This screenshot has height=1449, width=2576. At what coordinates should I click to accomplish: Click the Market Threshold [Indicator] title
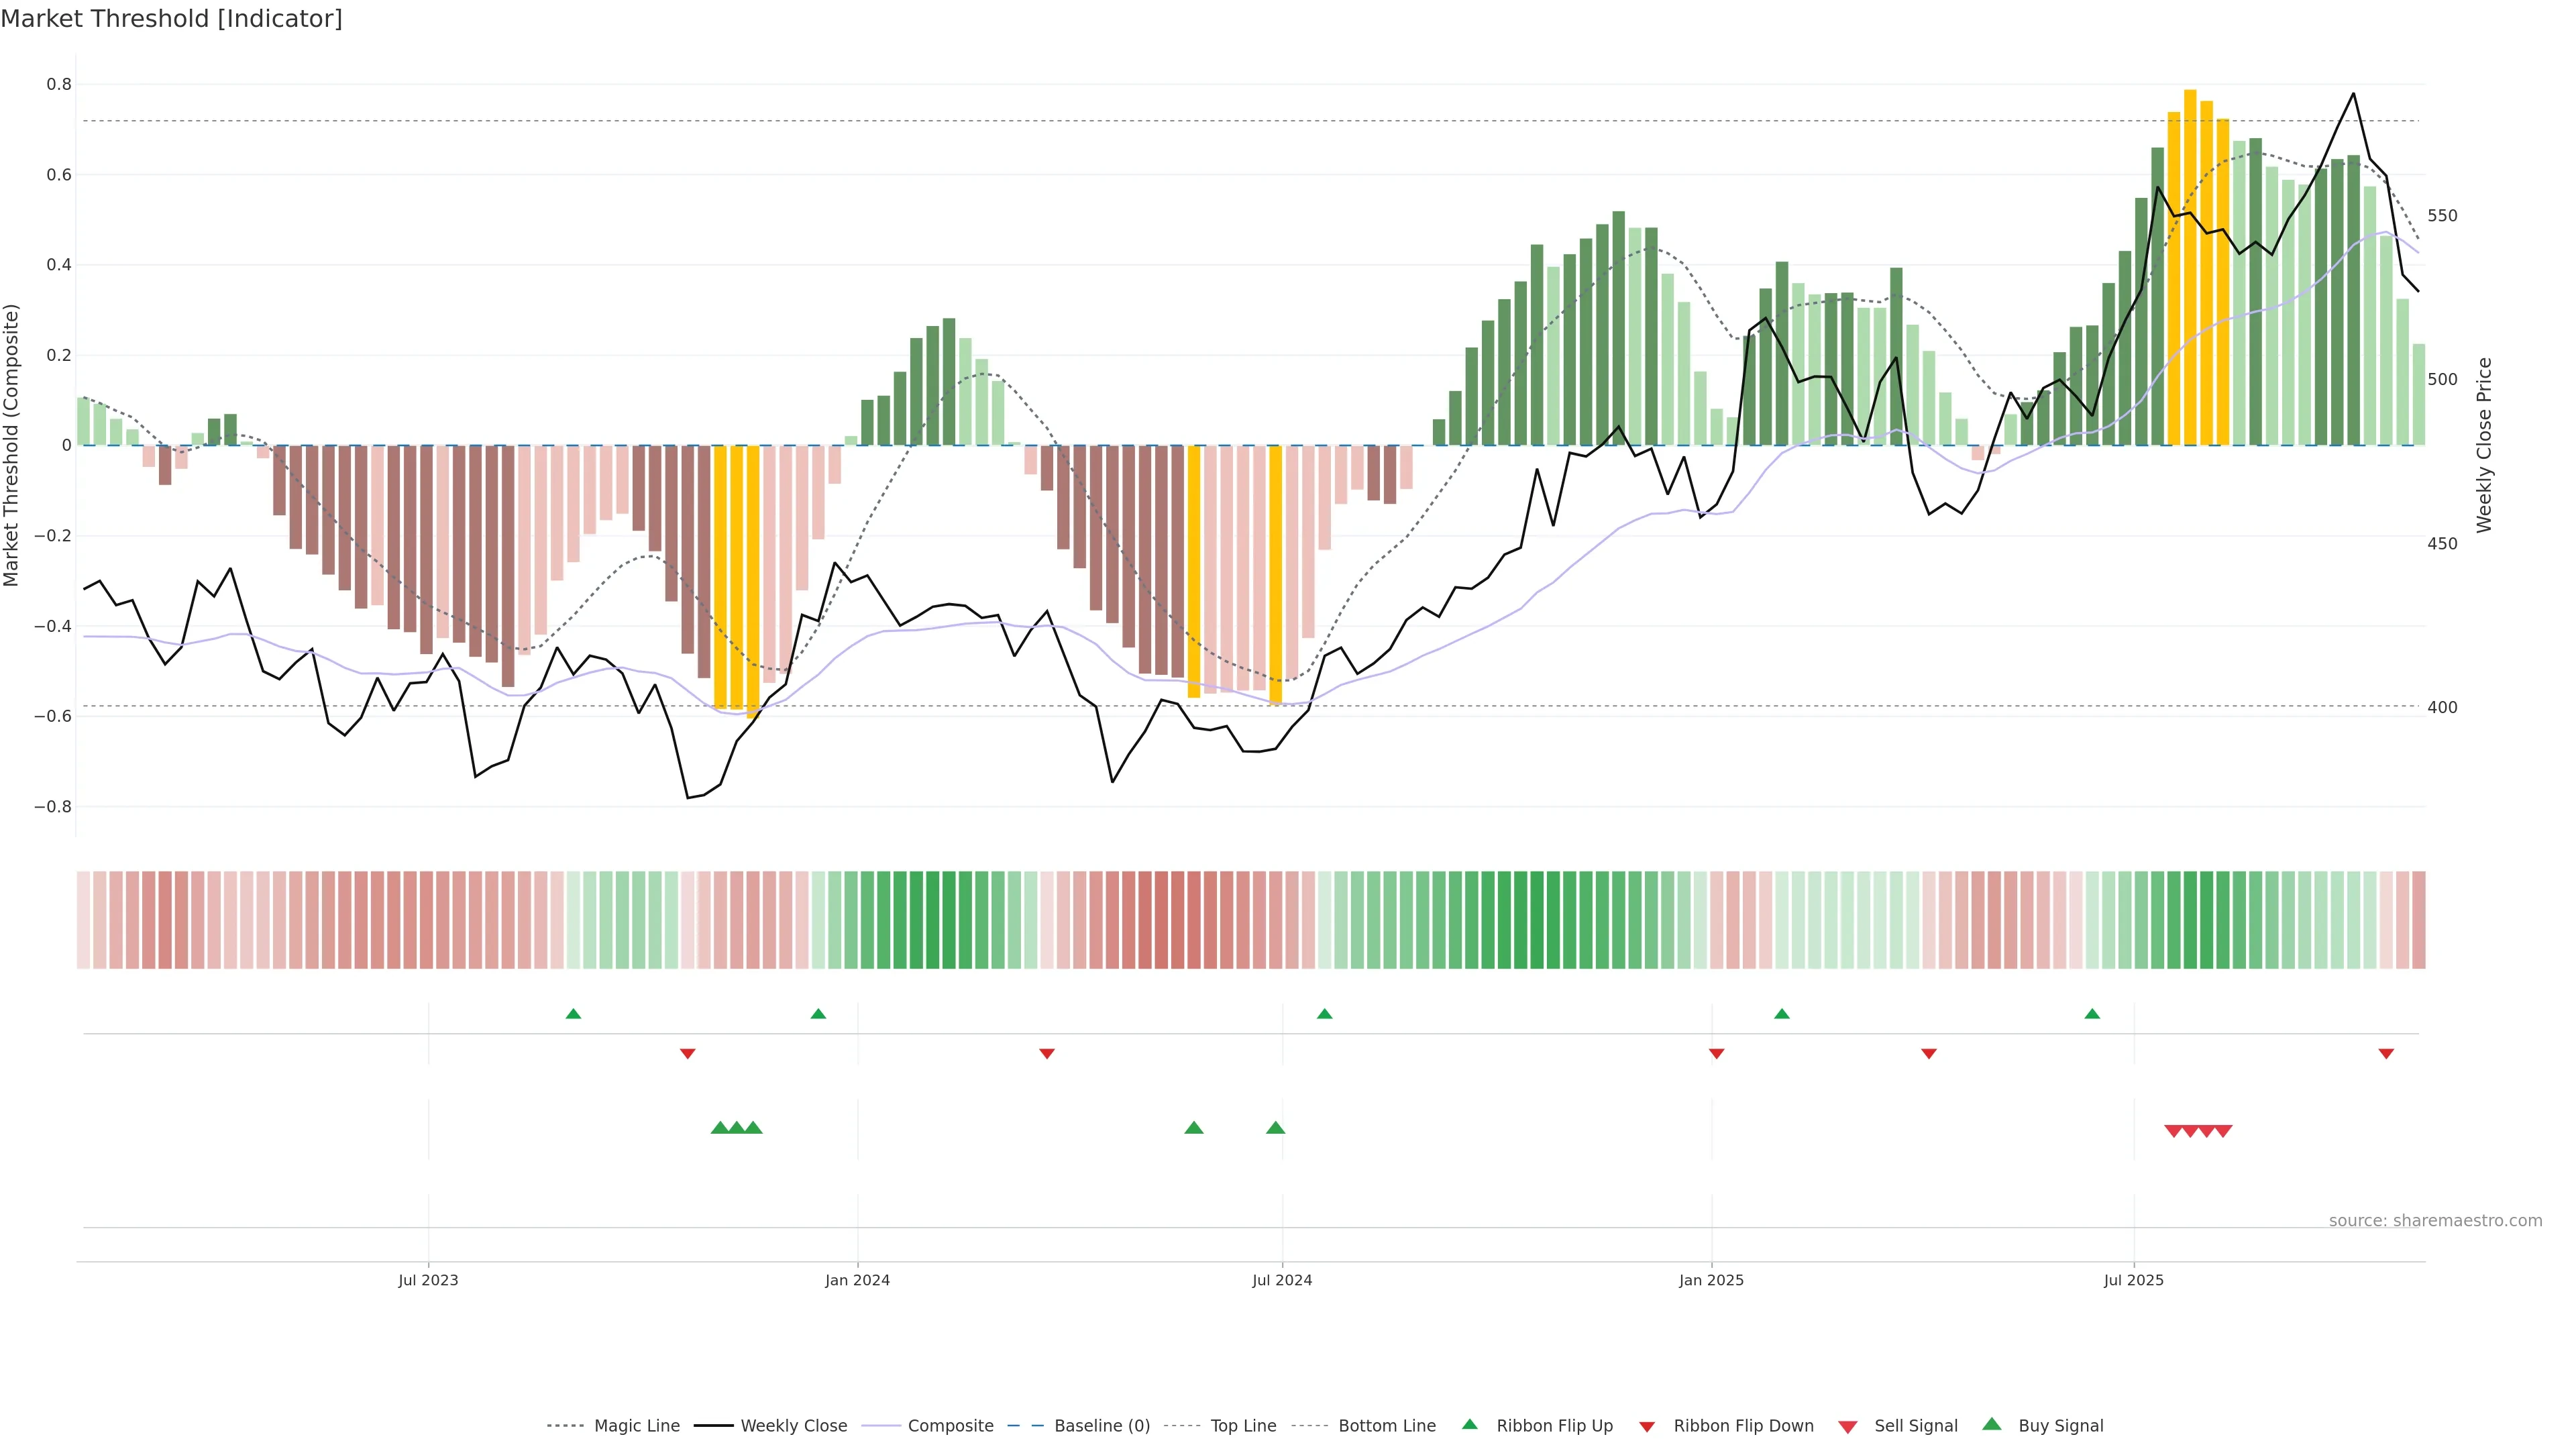(171, 19)
